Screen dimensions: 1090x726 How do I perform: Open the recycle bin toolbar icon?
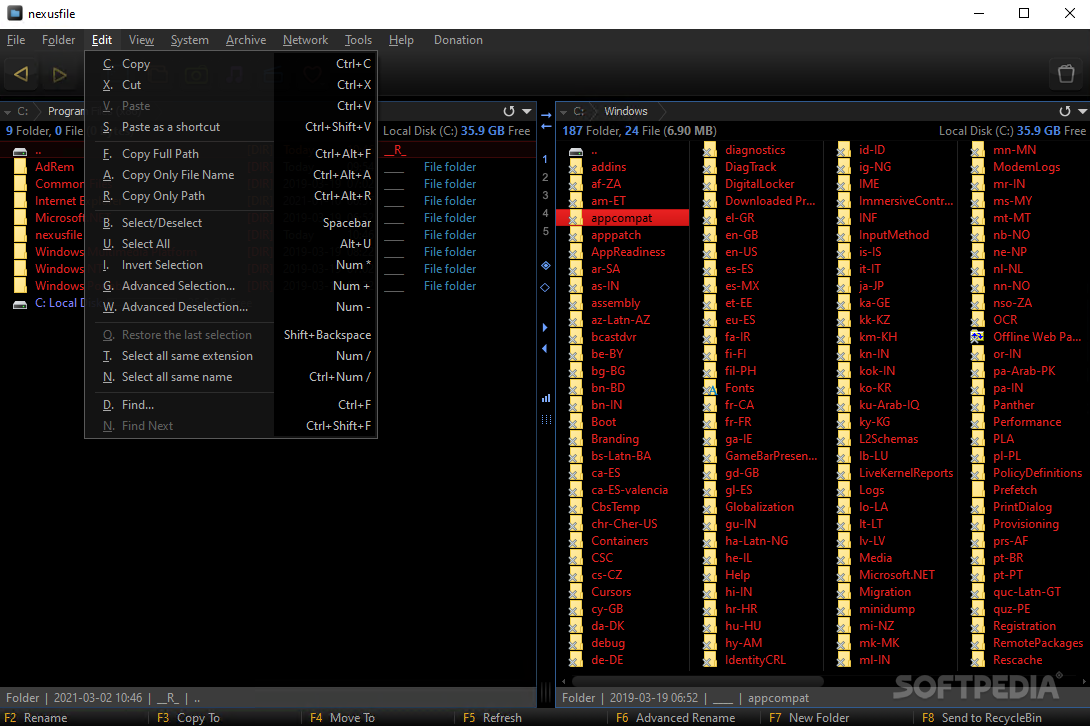tap(1066, 74)
